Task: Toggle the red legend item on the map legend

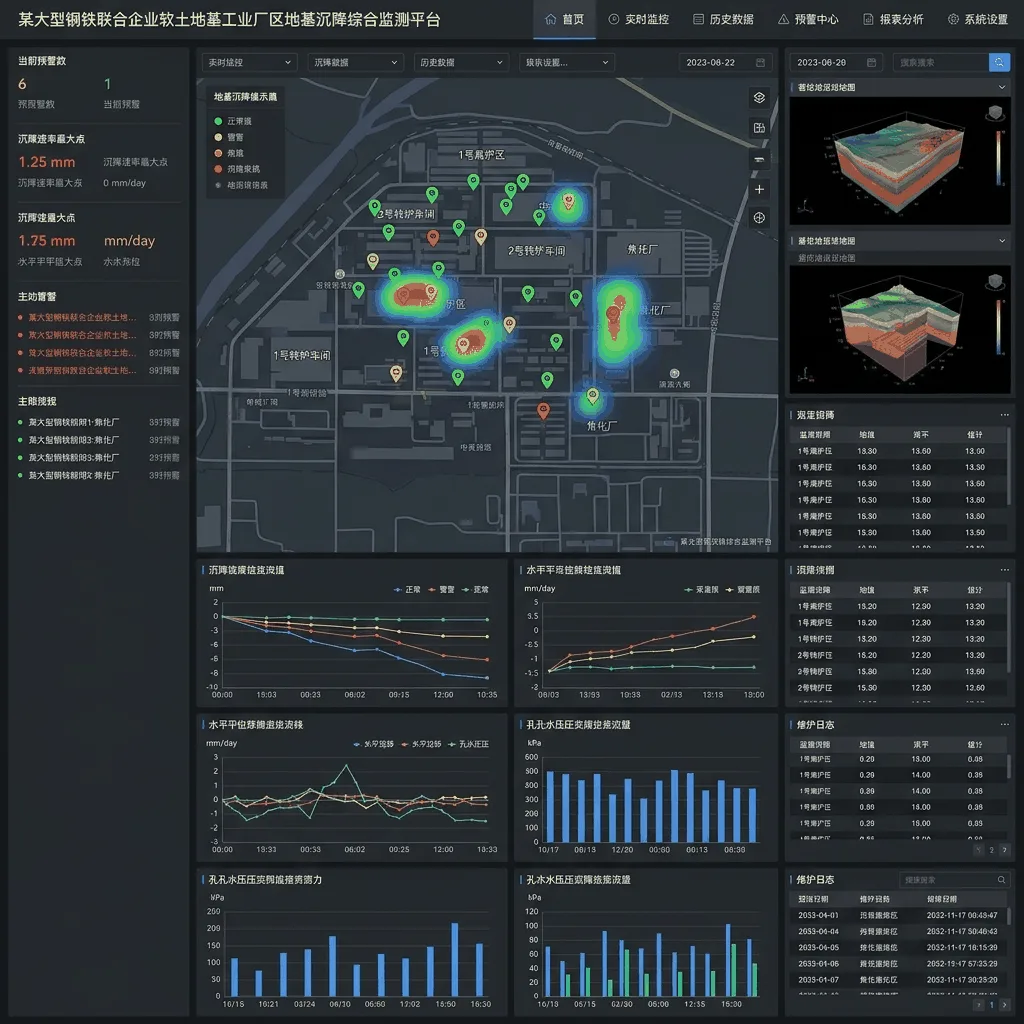Action: pos(237,169)
